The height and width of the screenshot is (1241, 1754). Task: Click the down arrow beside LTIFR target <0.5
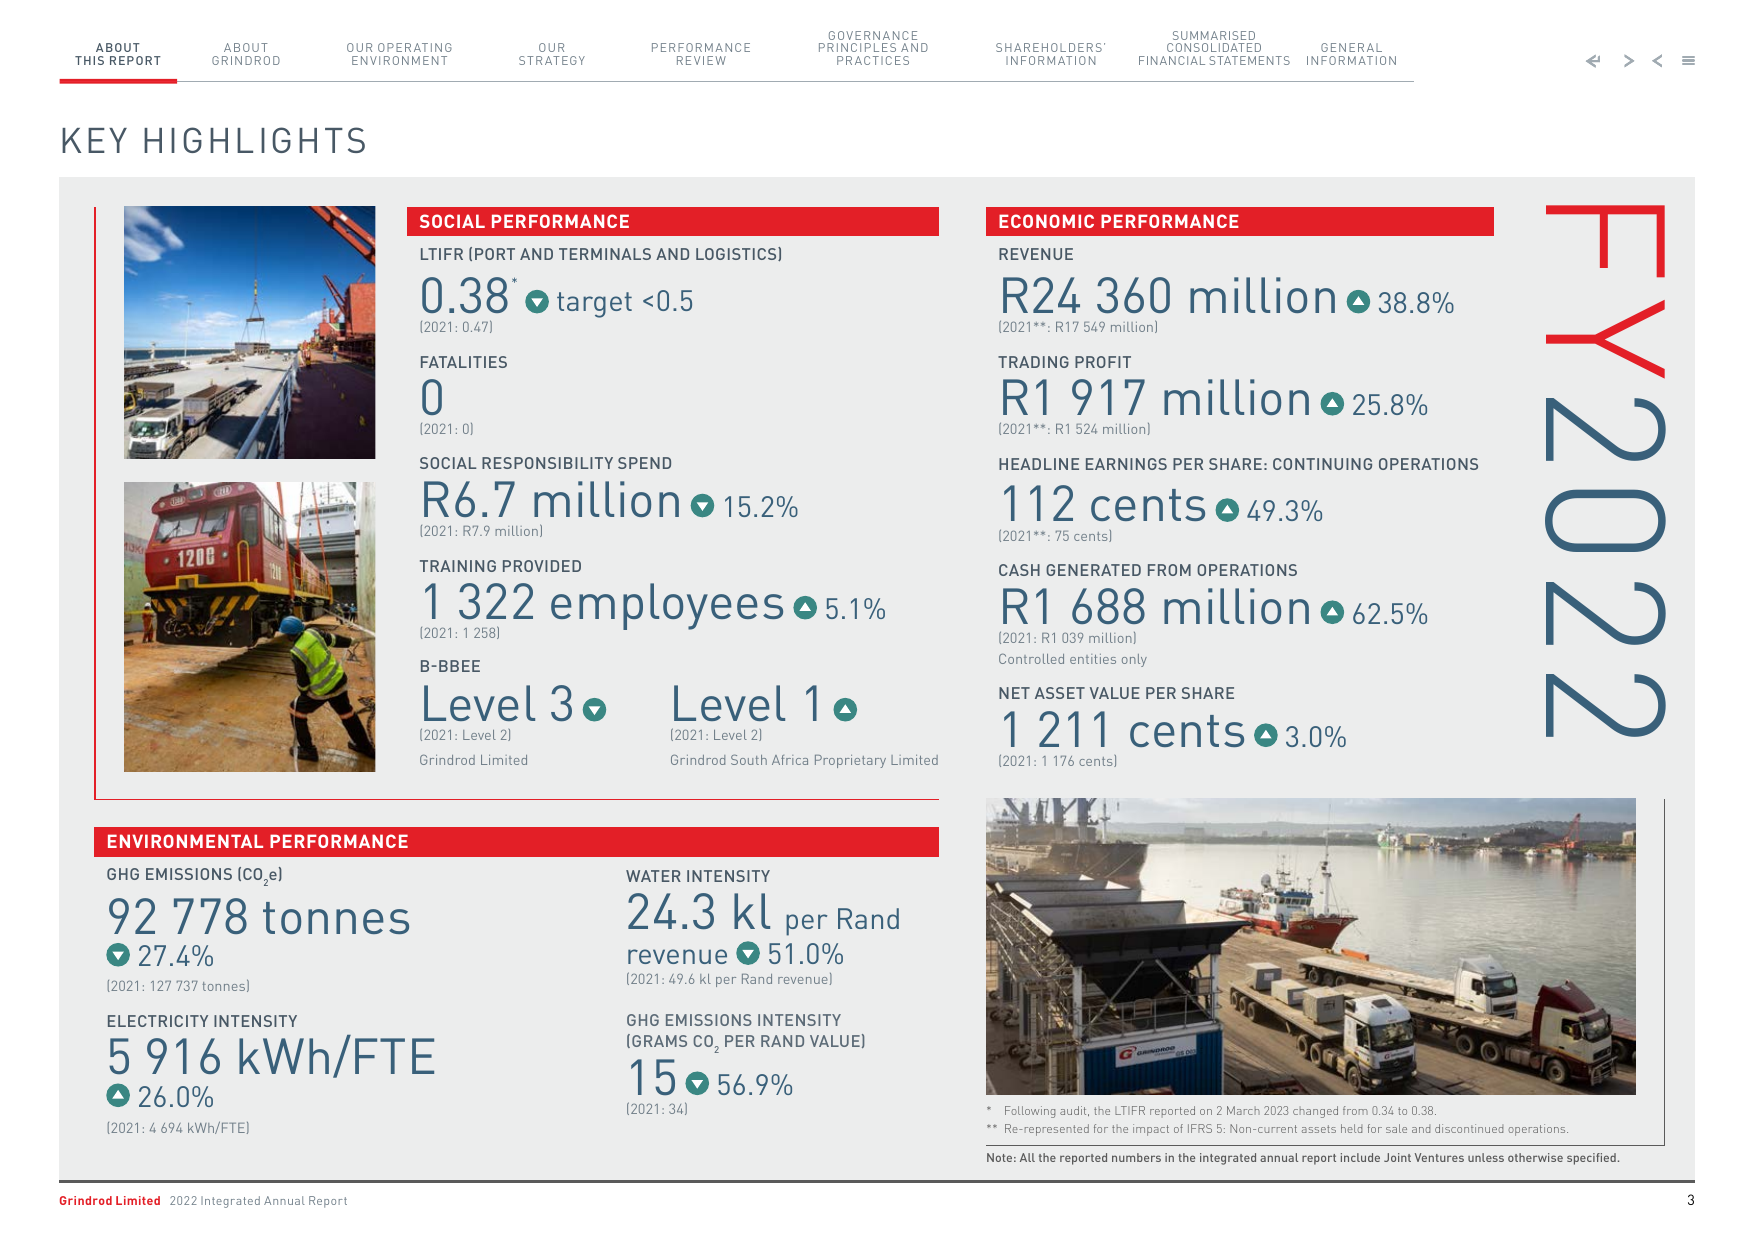tap(537, 301)
